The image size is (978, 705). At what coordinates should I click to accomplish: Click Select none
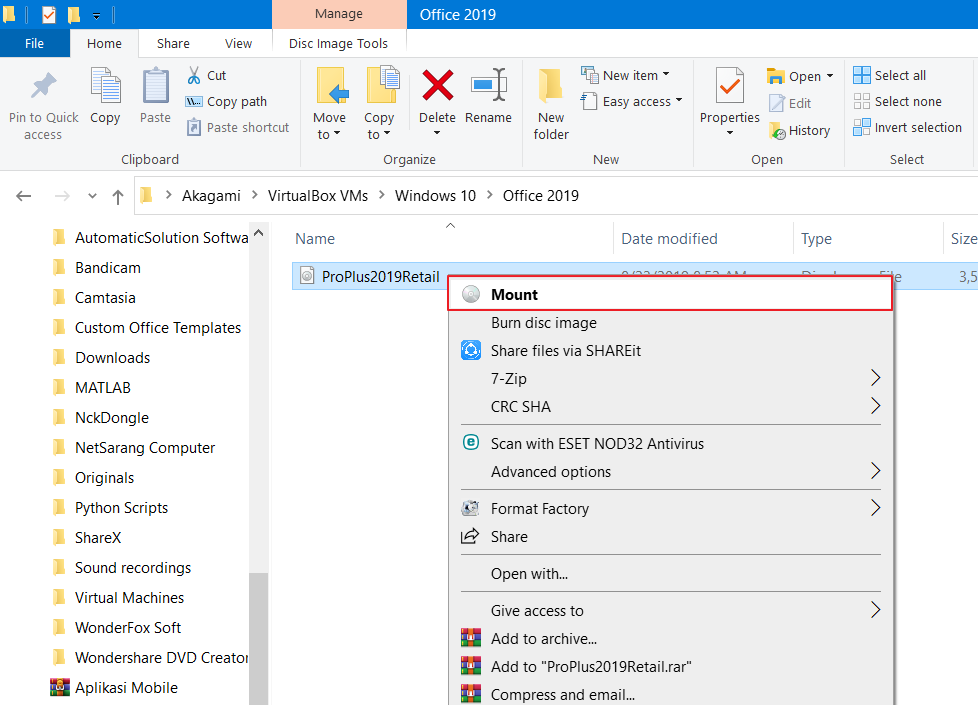(898, 102)
